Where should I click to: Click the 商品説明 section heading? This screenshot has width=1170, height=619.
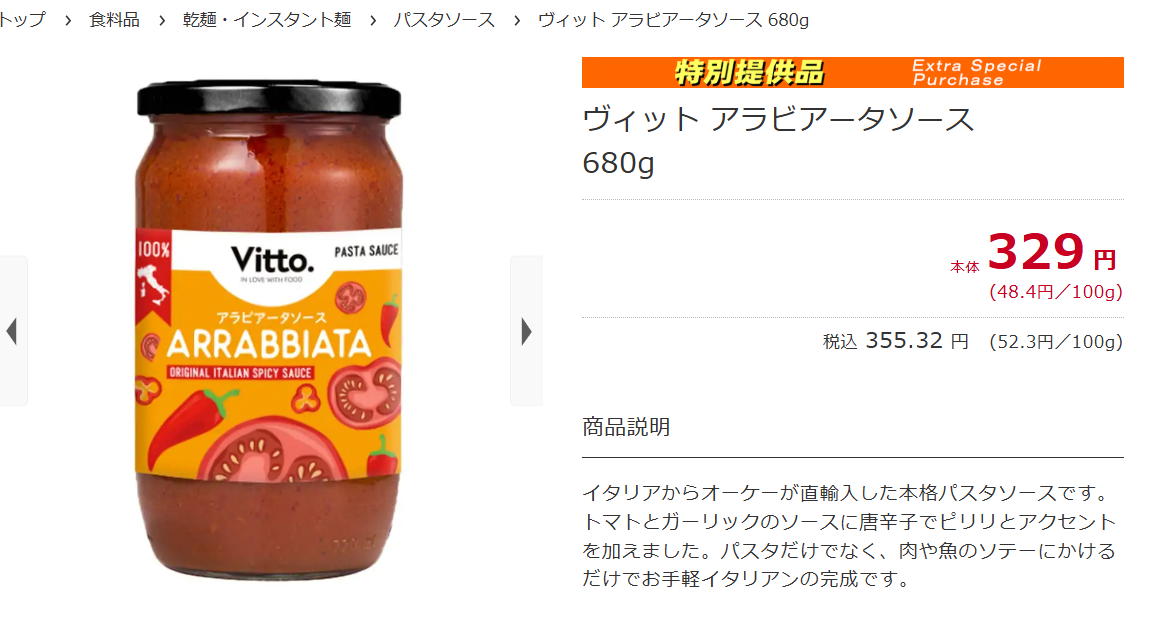click(x=626, y=427)
